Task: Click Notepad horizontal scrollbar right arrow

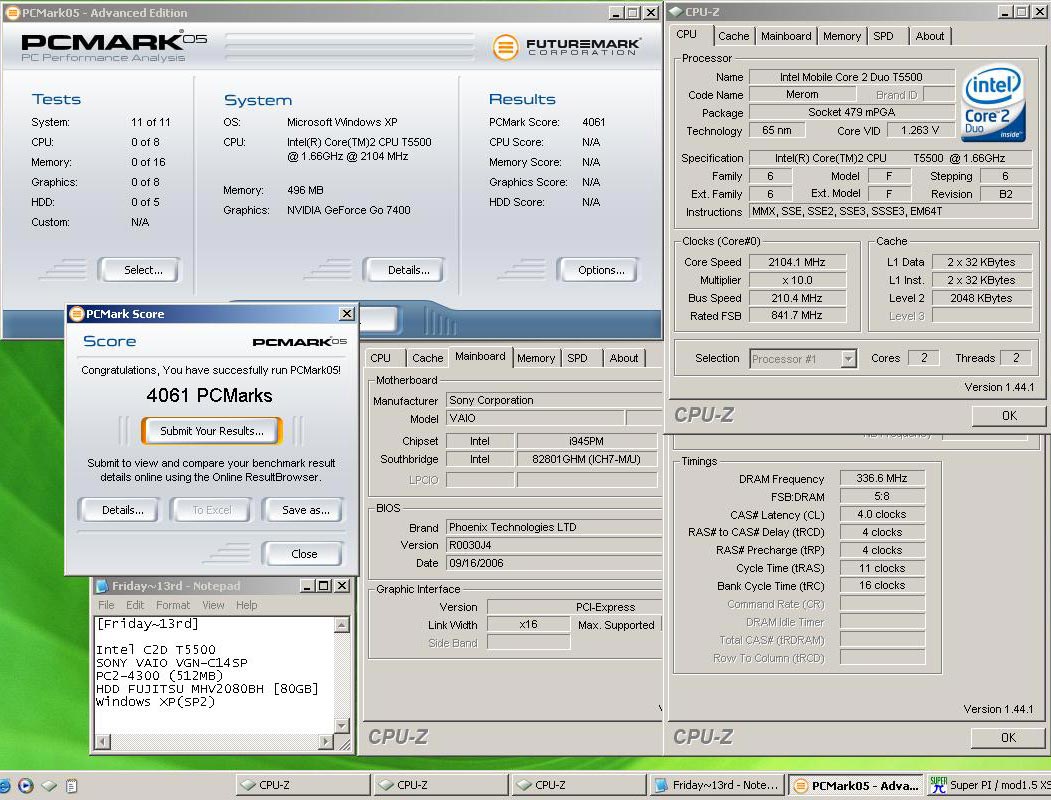Action: 326,741
